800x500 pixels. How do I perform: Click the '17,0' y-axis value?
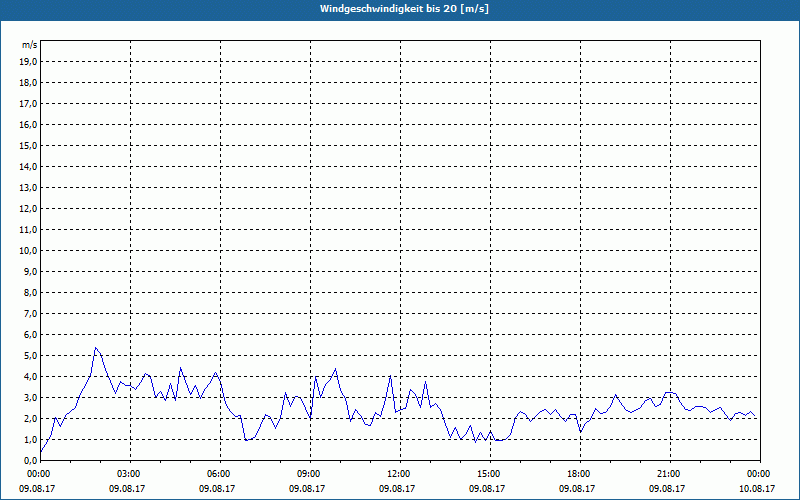28,104
